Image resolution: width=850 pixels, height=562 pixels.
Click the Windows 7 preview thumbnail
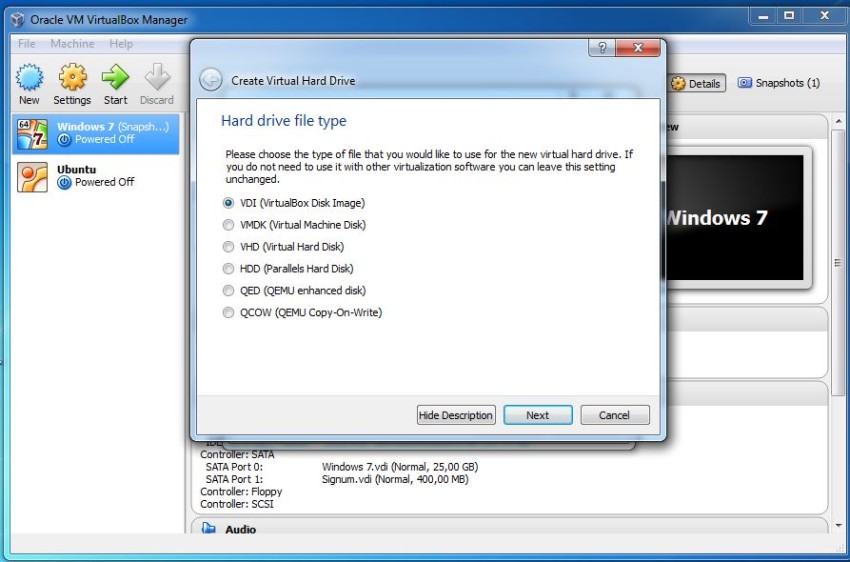(735, 217)
